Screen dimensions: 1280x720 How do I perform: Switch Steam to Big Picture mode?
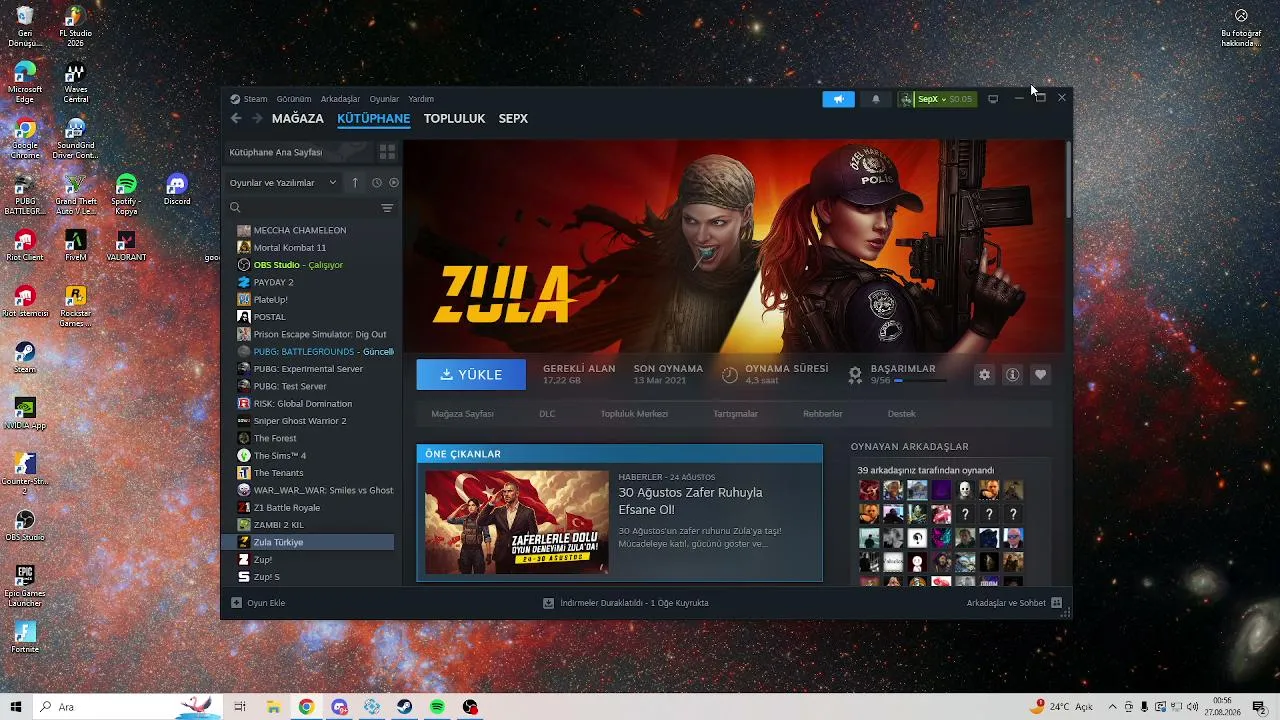point(993,99)
